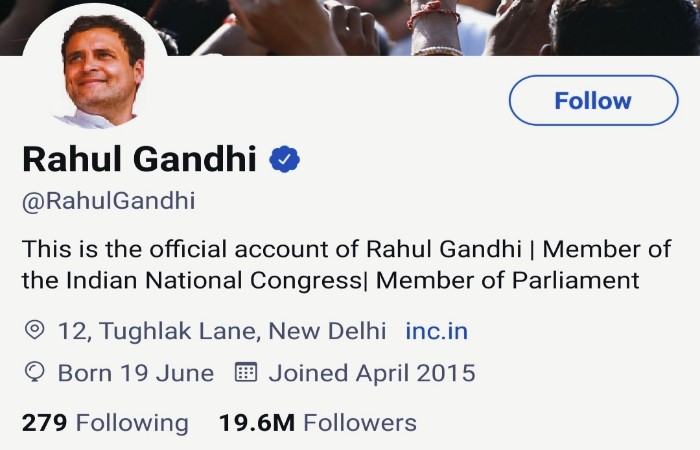The image size is (700, 450).
Task: Click the location pin icon
Action: click(34, 330)
